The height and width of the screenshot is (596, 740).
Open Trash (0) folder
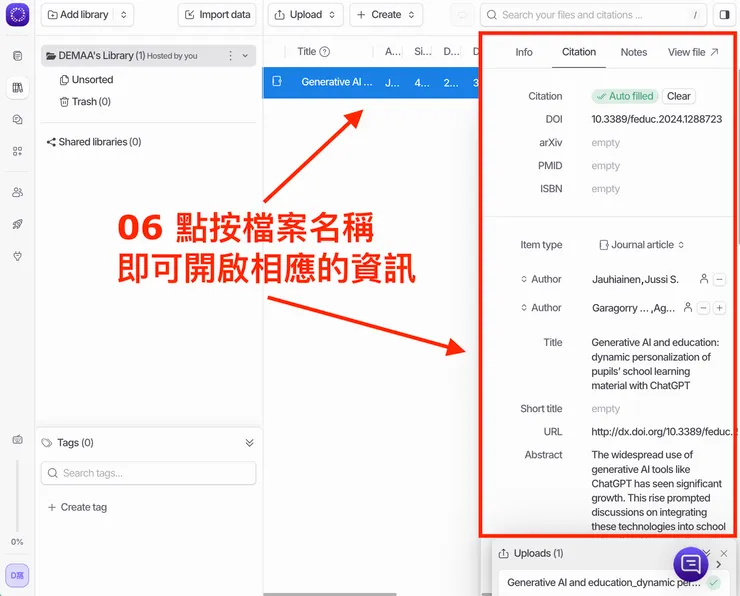[x=85, y=101]
